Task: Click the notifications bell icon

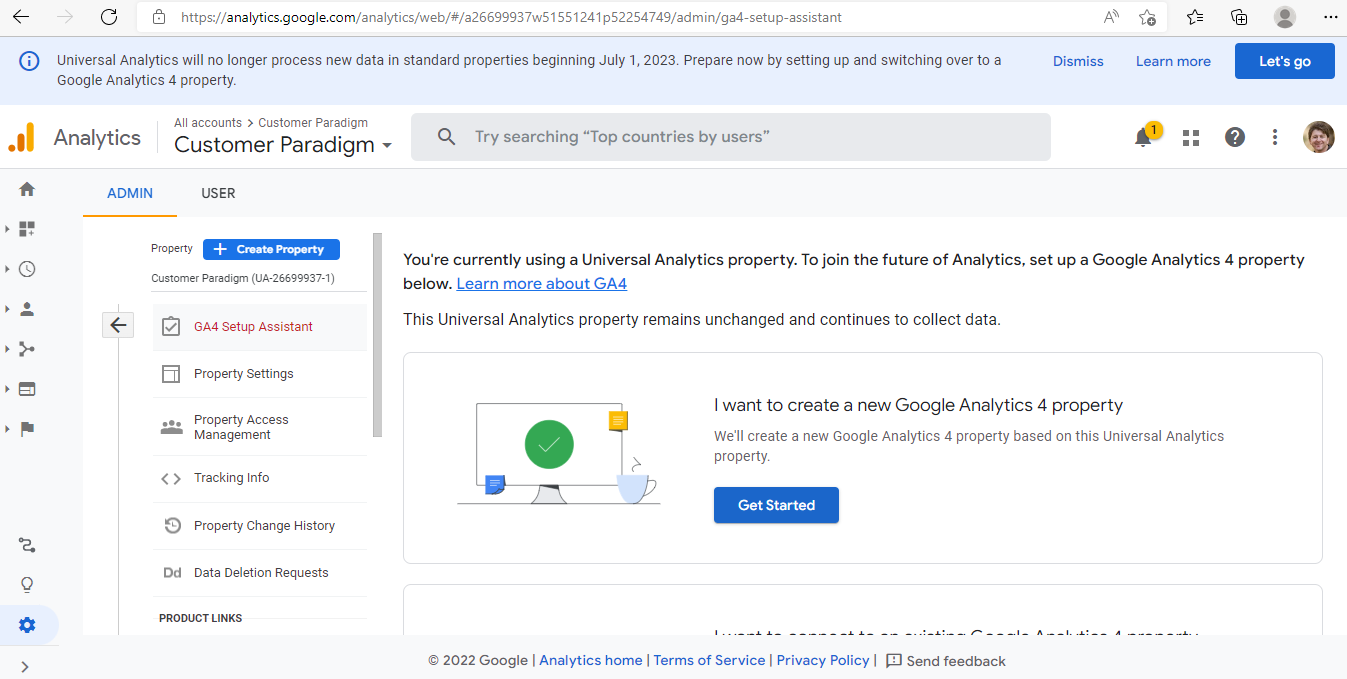Action: point(1143,138)
